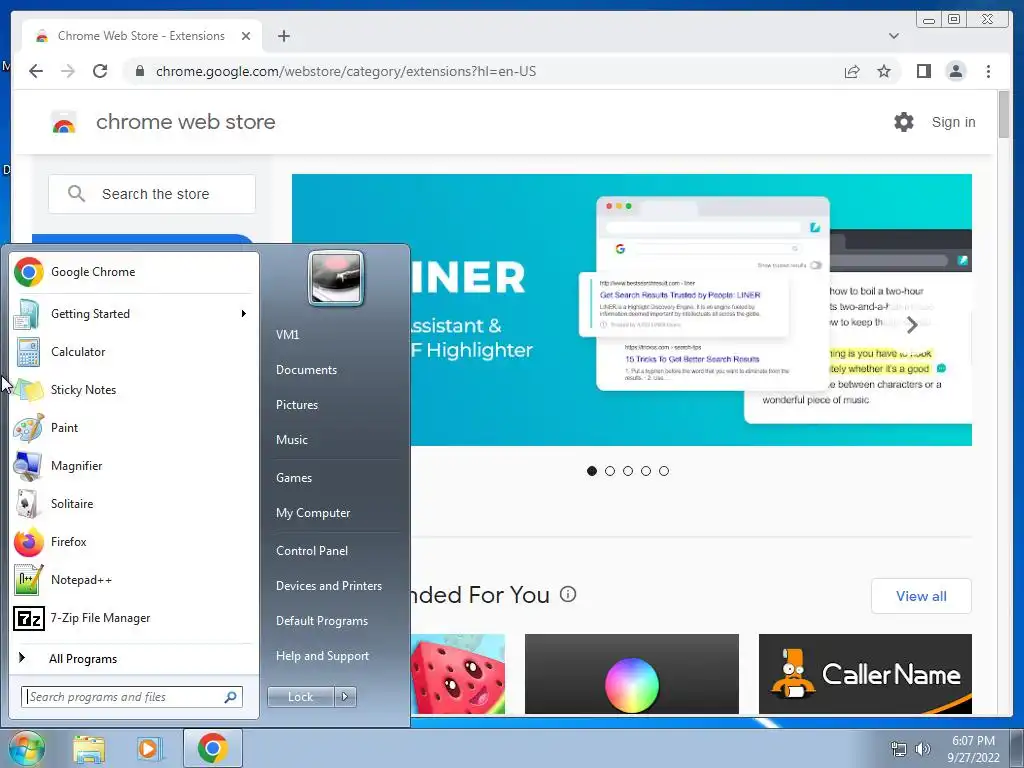
Task: Open Documents from Start menu
Action: (306, 370)
